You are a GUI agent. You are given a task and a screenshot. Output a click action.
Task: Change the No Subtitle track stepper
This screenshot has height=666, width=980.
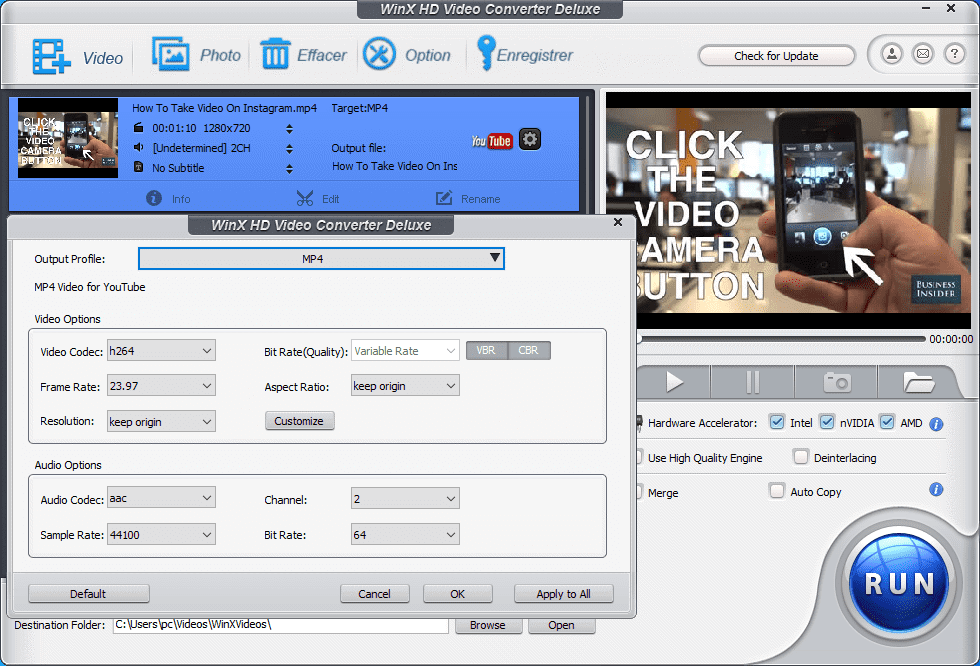[289, 169]
